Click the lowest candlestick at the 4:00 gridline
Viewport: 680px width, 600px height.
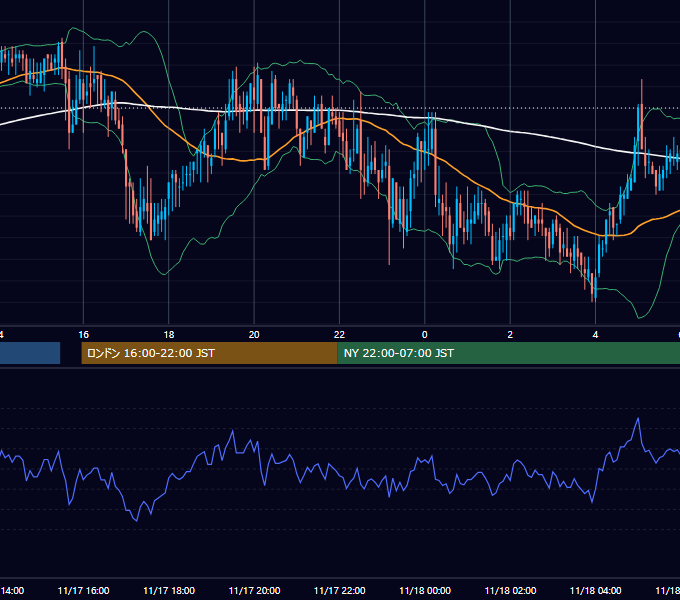click(595, 288)
